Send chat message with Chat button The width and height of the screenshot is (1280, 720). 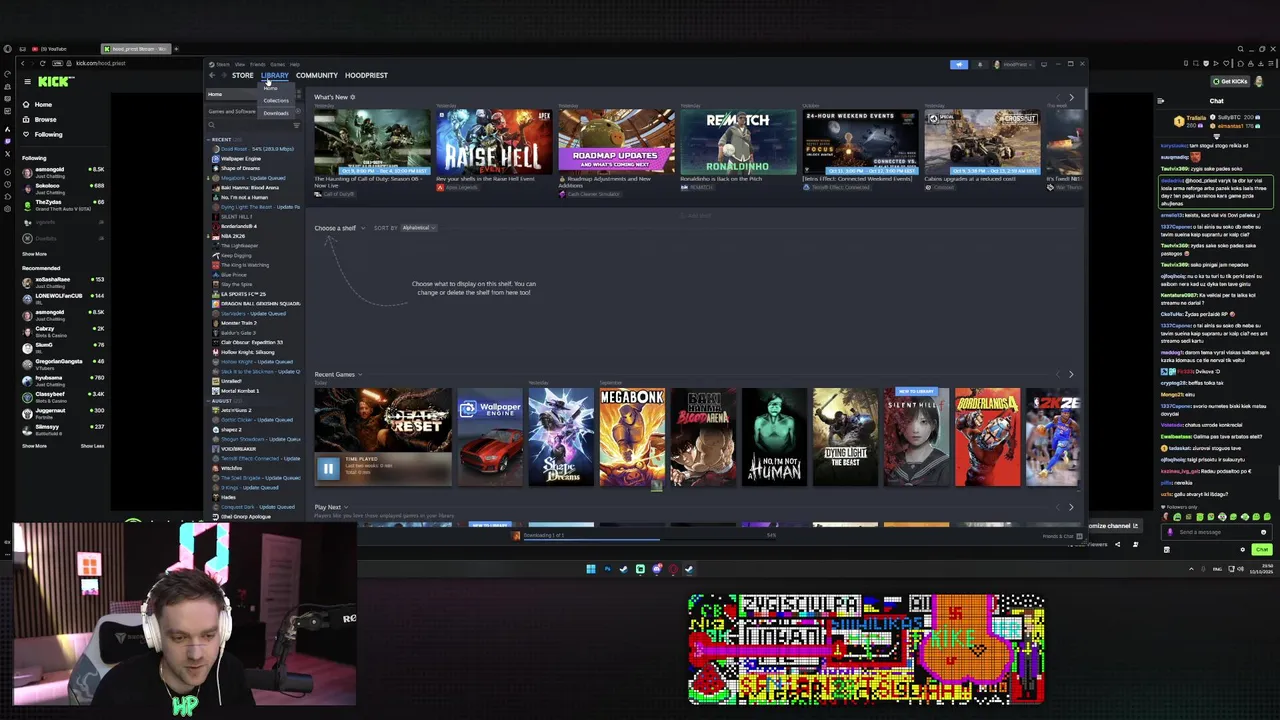click(x=1262, y=549)
